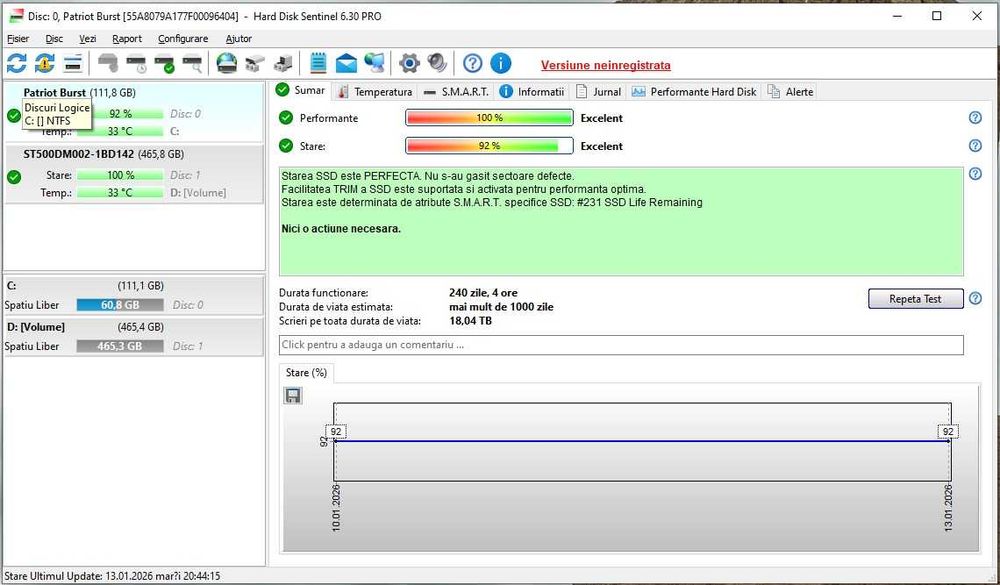Click help icon beside Stare bar

974,145
